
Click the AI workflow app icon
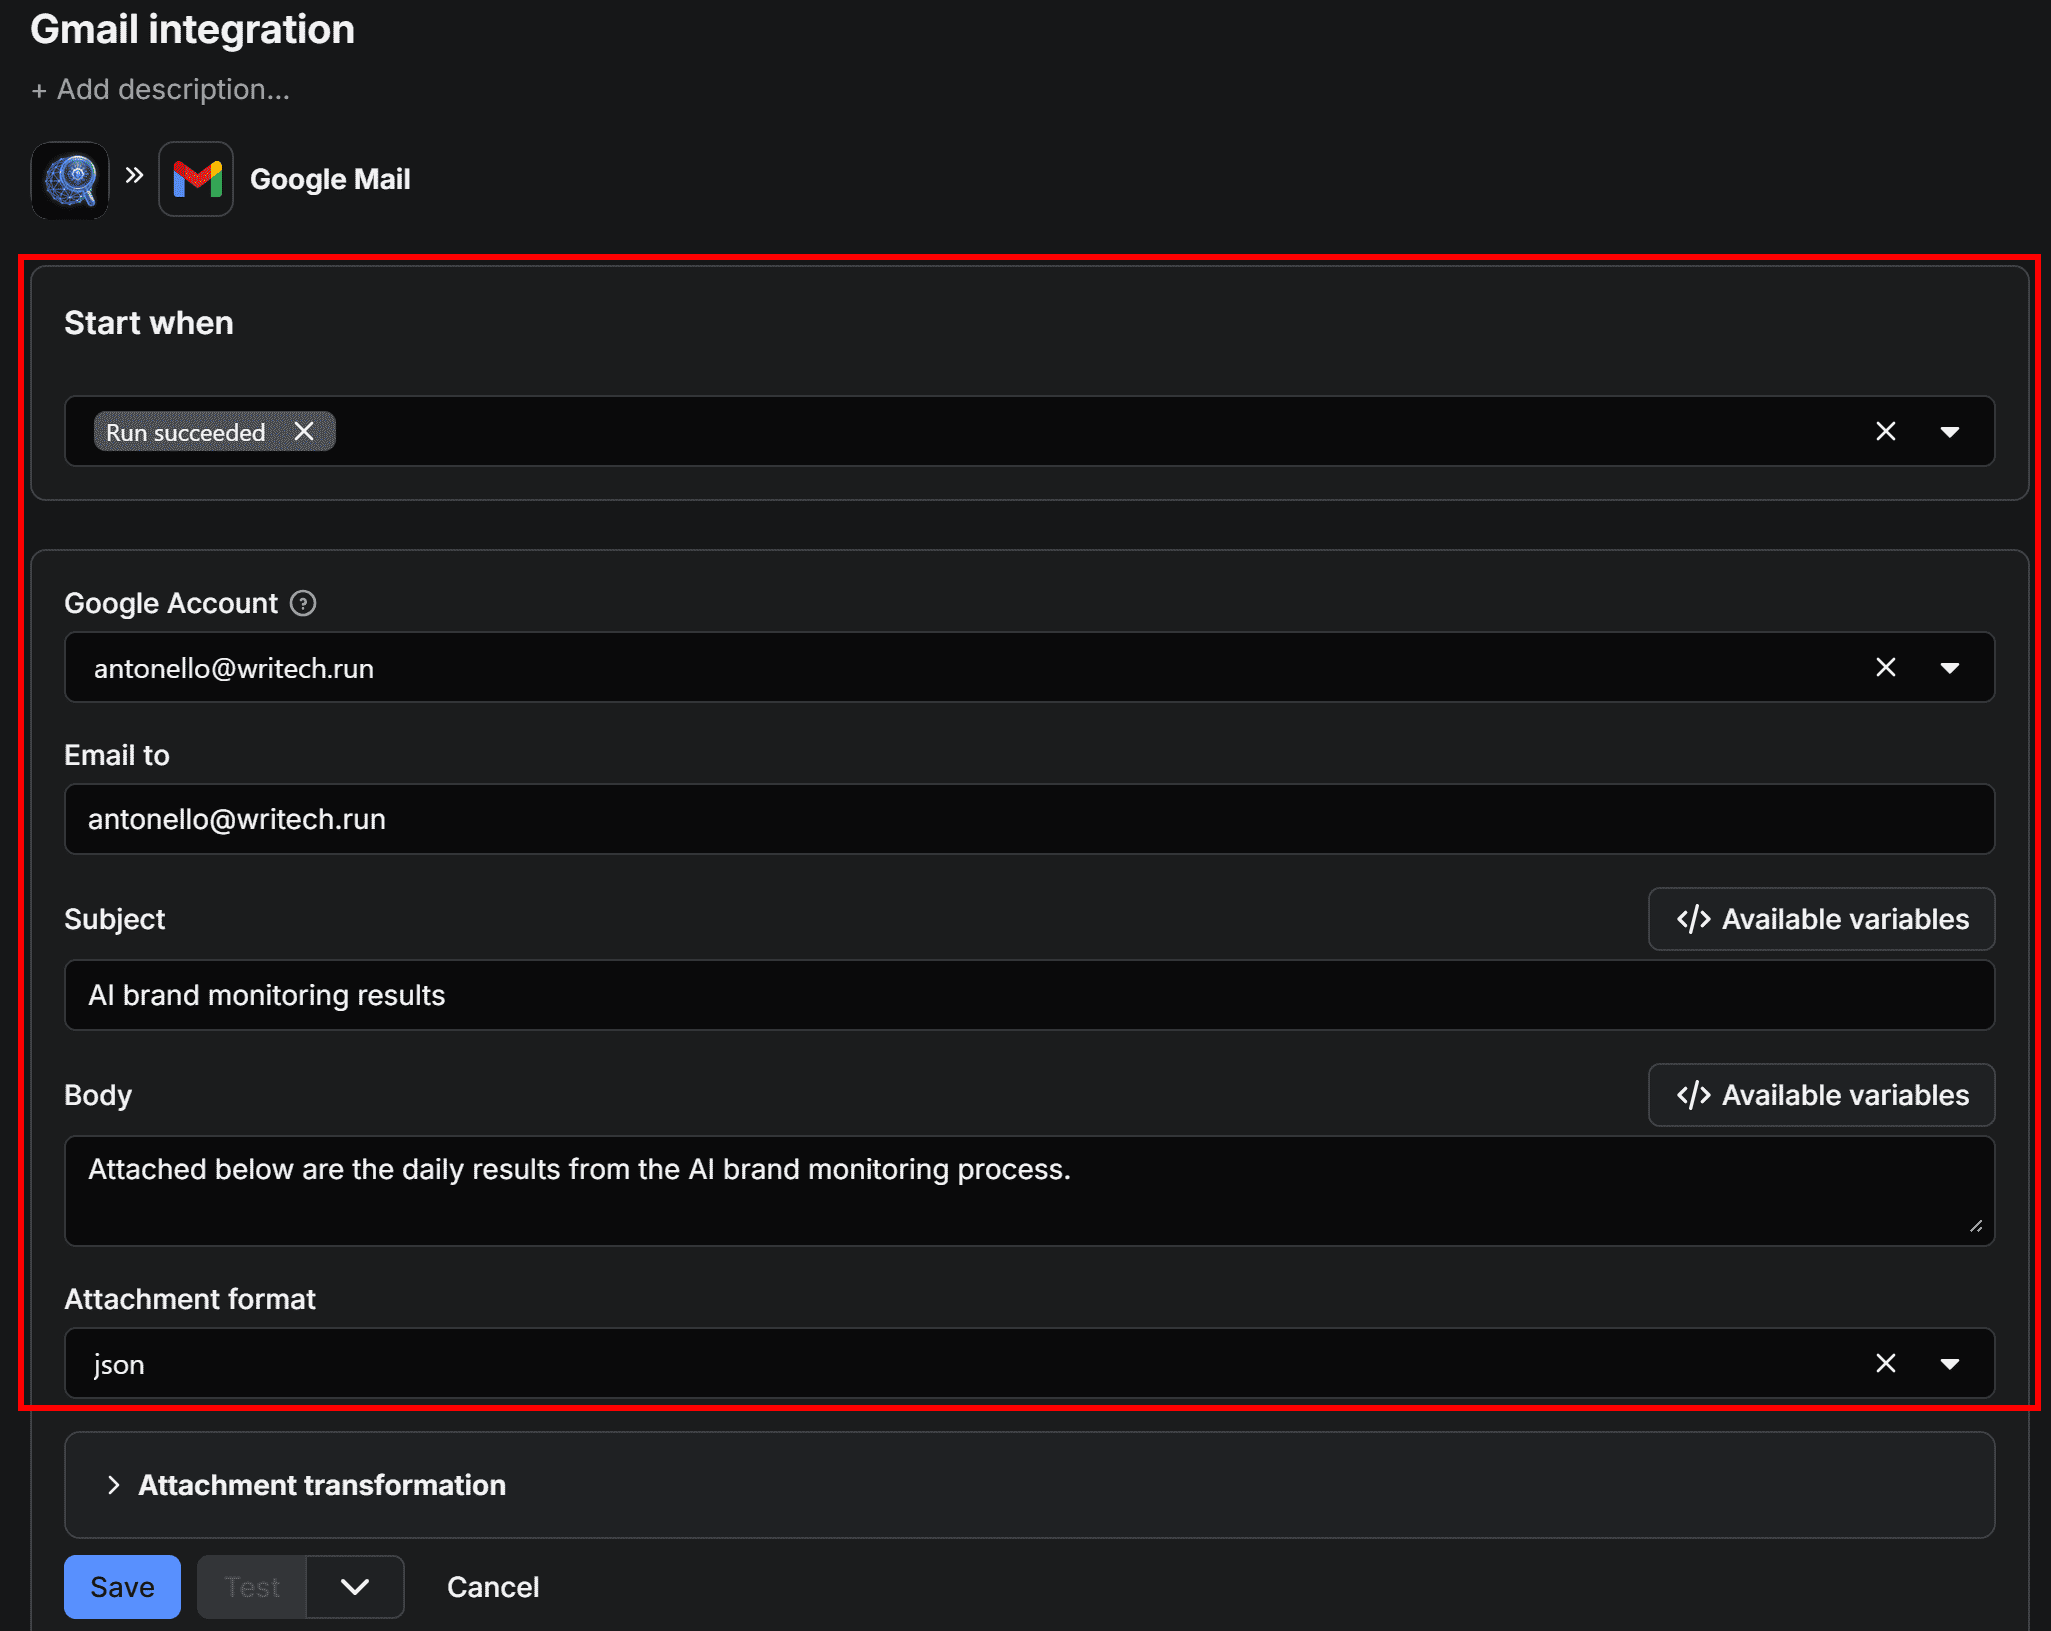pos(69,180)
